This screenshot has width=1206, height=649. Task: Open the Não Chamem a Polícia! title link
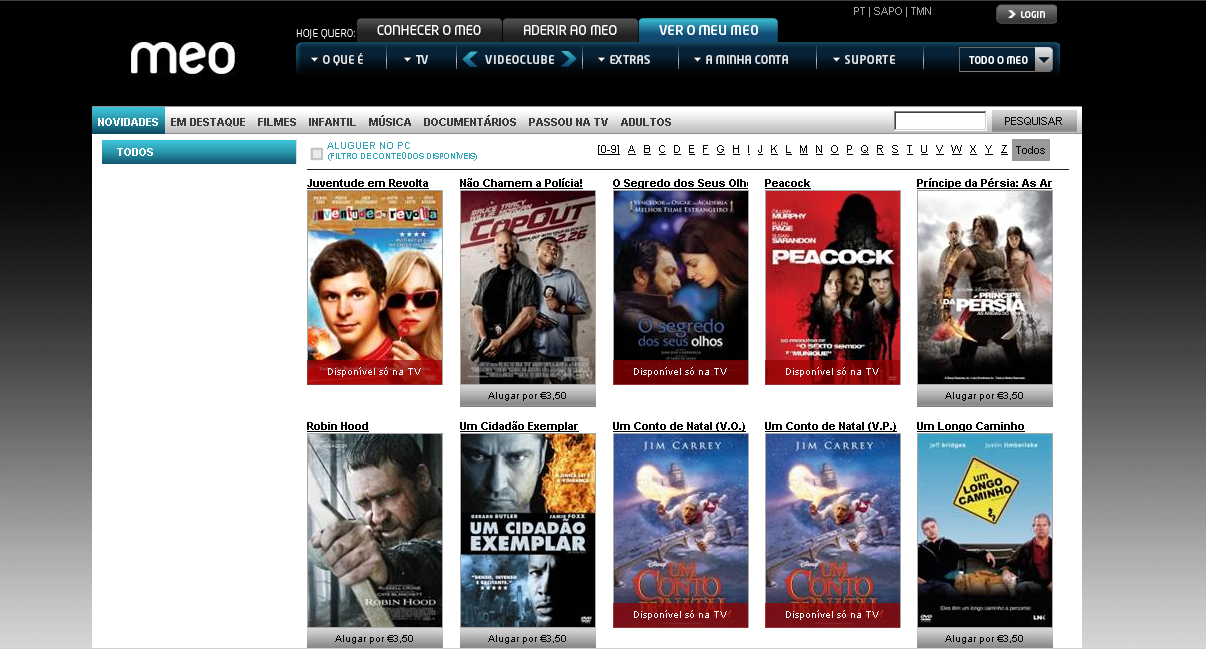[521, 183]
